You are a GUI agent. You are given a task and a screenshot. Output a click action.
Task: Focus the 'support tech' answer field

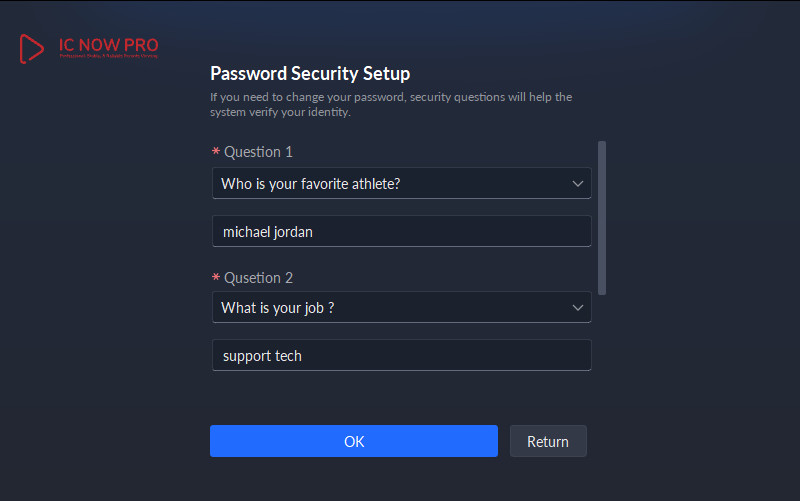coord(400,355)
